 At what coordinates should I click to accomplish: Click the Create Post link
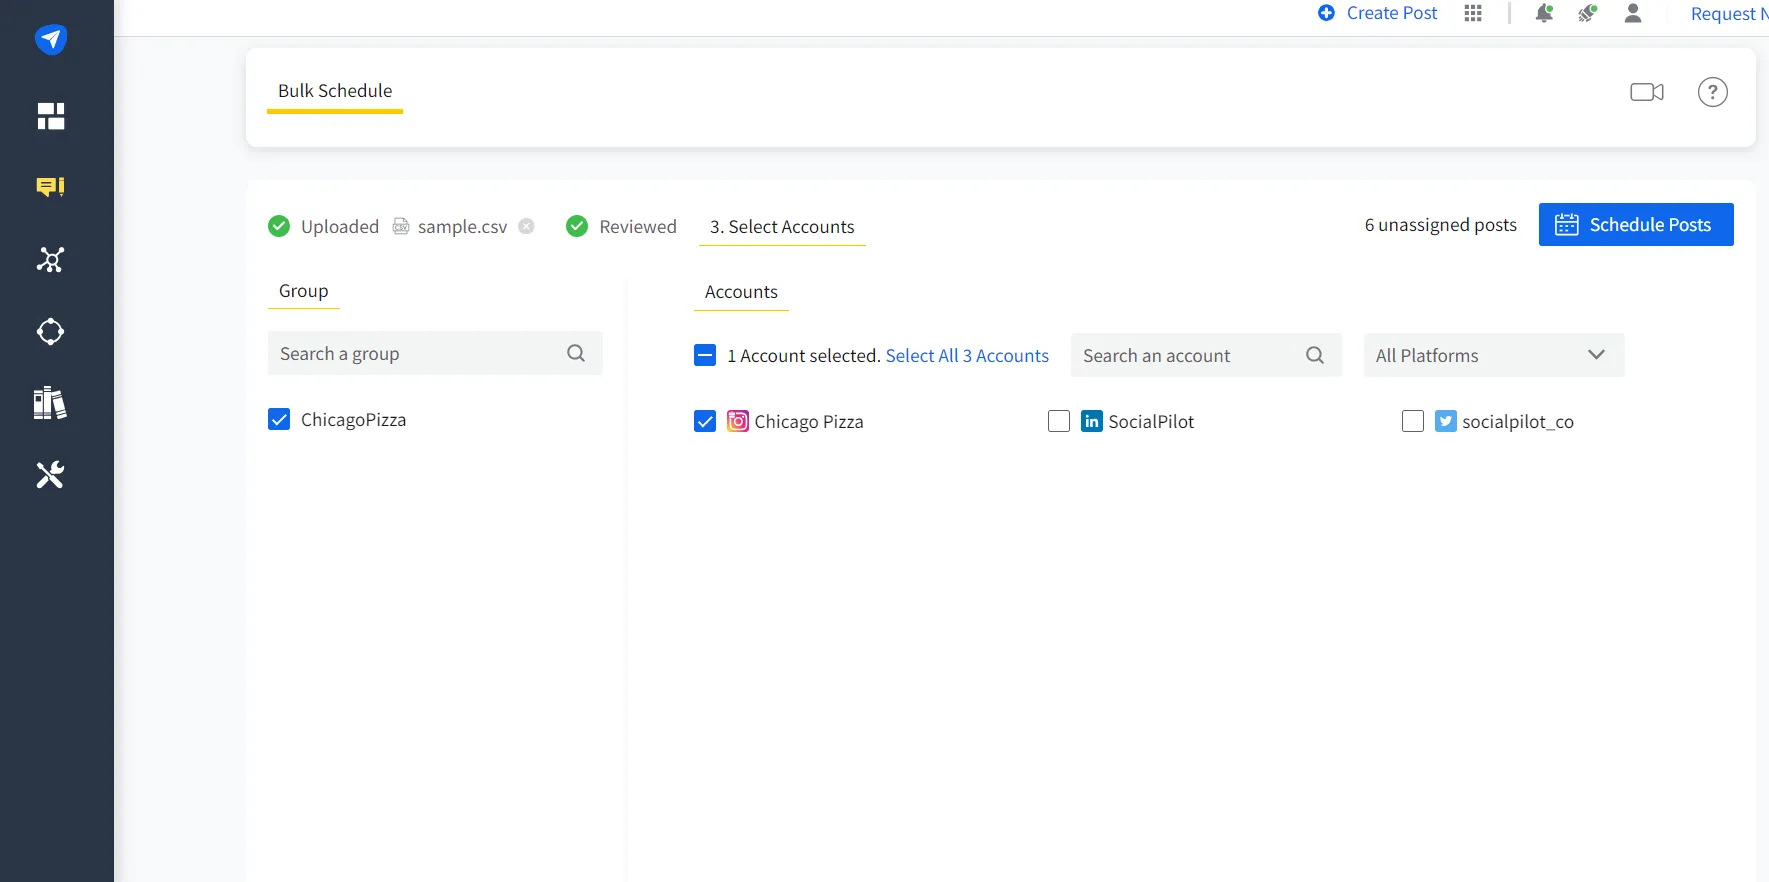(1392, 13)
